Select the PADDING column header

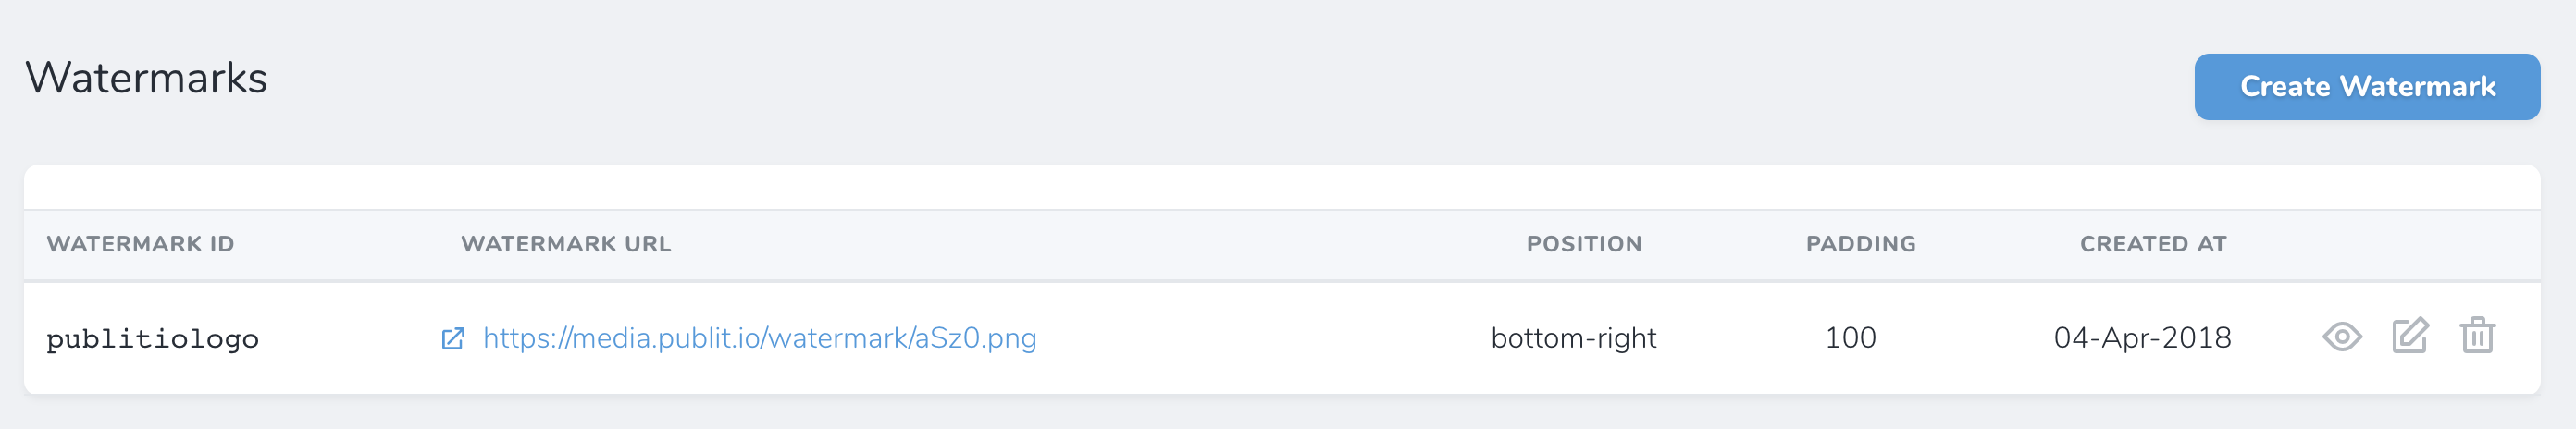(1860, 244)
